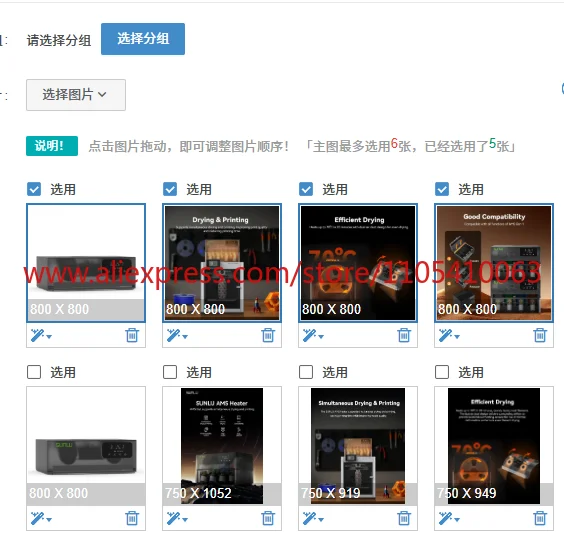Select the SUNLU logo product thumbnail

click(86, 446)
